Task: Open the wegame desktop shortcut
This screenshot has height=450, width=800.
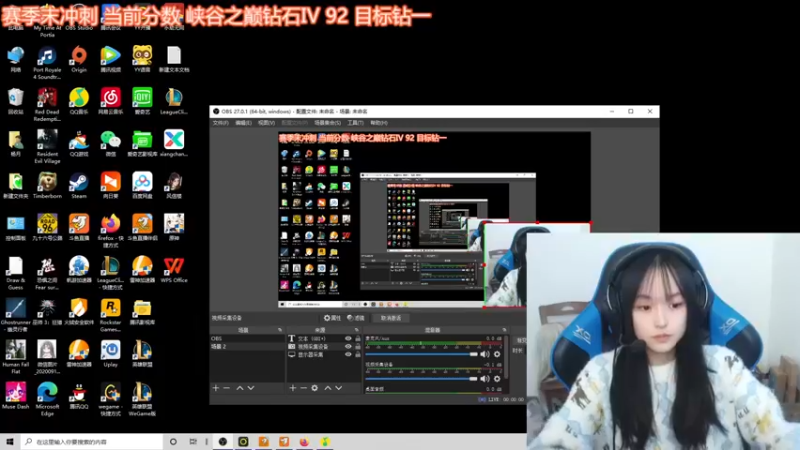Action: pos(110,399)
